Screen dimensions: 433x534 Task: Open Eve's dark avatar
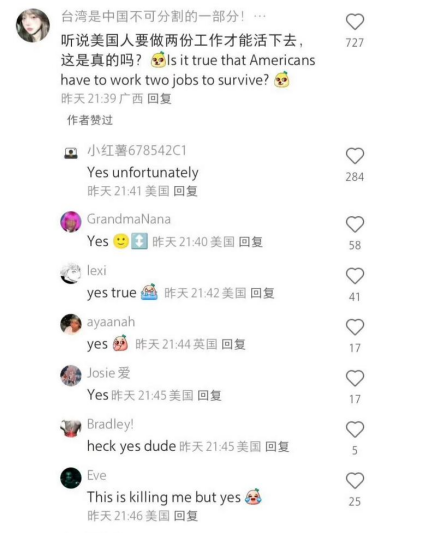71,478
